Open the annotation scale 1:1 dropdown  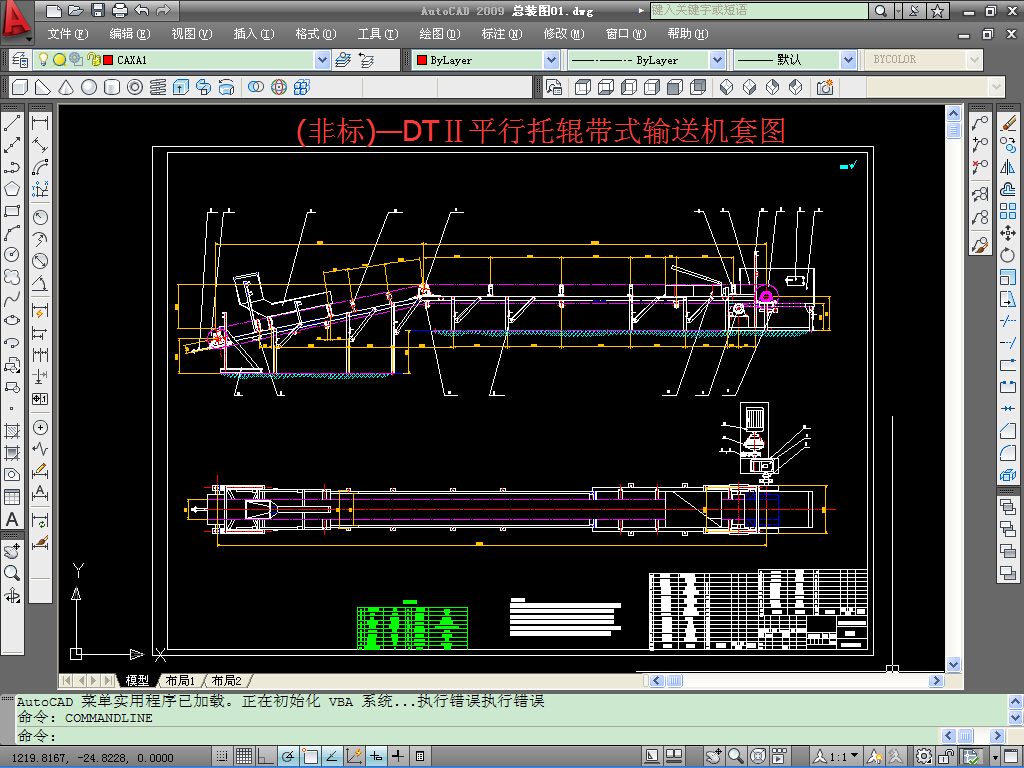point(837,756)
